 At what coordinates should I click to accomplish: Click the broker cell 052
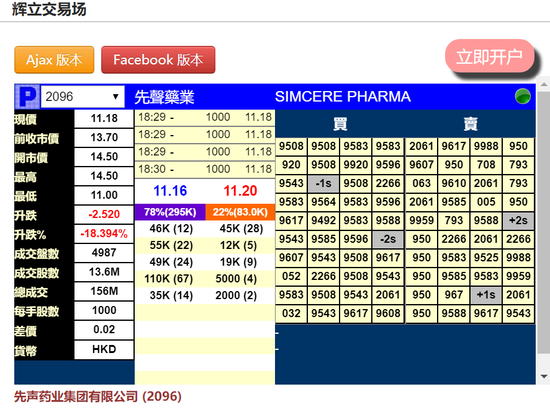[291, 276]
